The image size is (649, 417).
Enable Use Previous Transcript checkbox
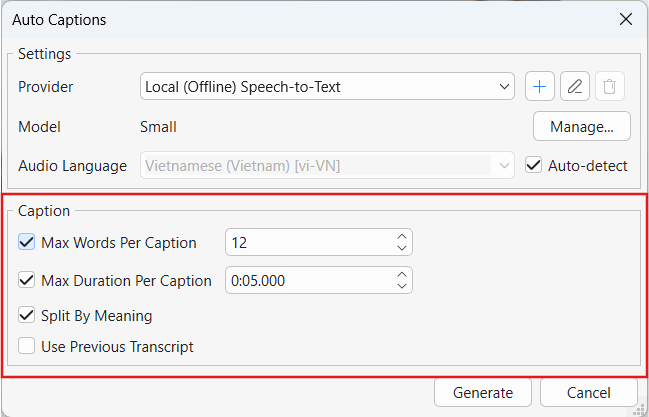(26, 346)
